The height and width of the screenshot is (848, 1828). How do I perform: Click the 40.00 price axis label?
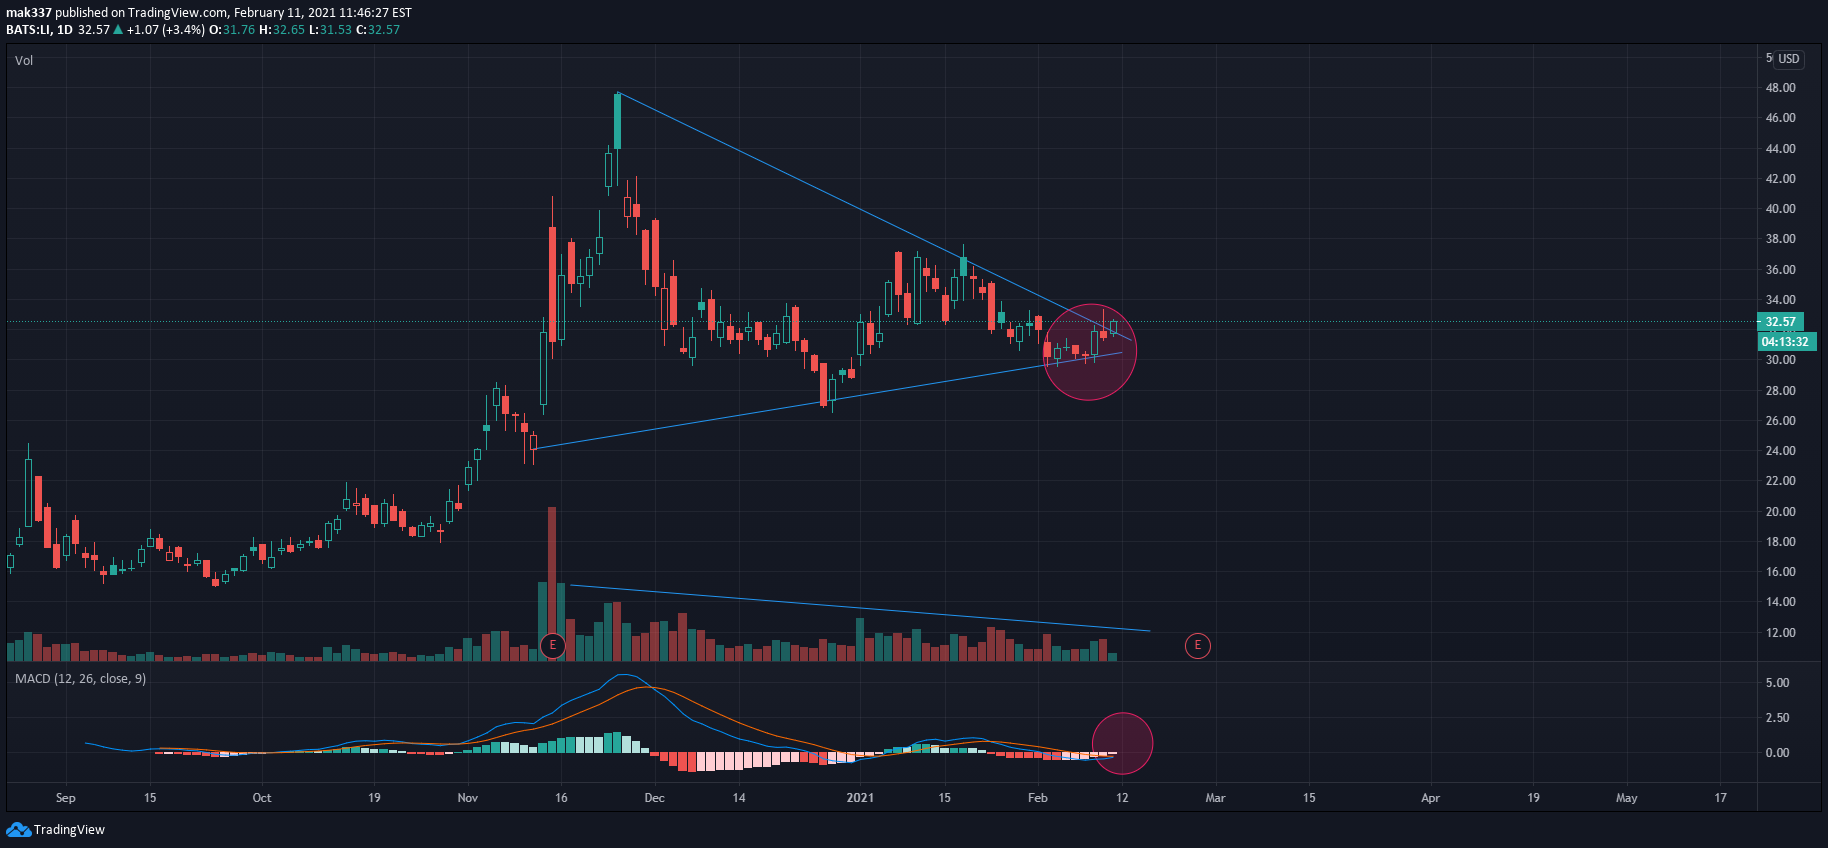click(x=1780, y=209)
